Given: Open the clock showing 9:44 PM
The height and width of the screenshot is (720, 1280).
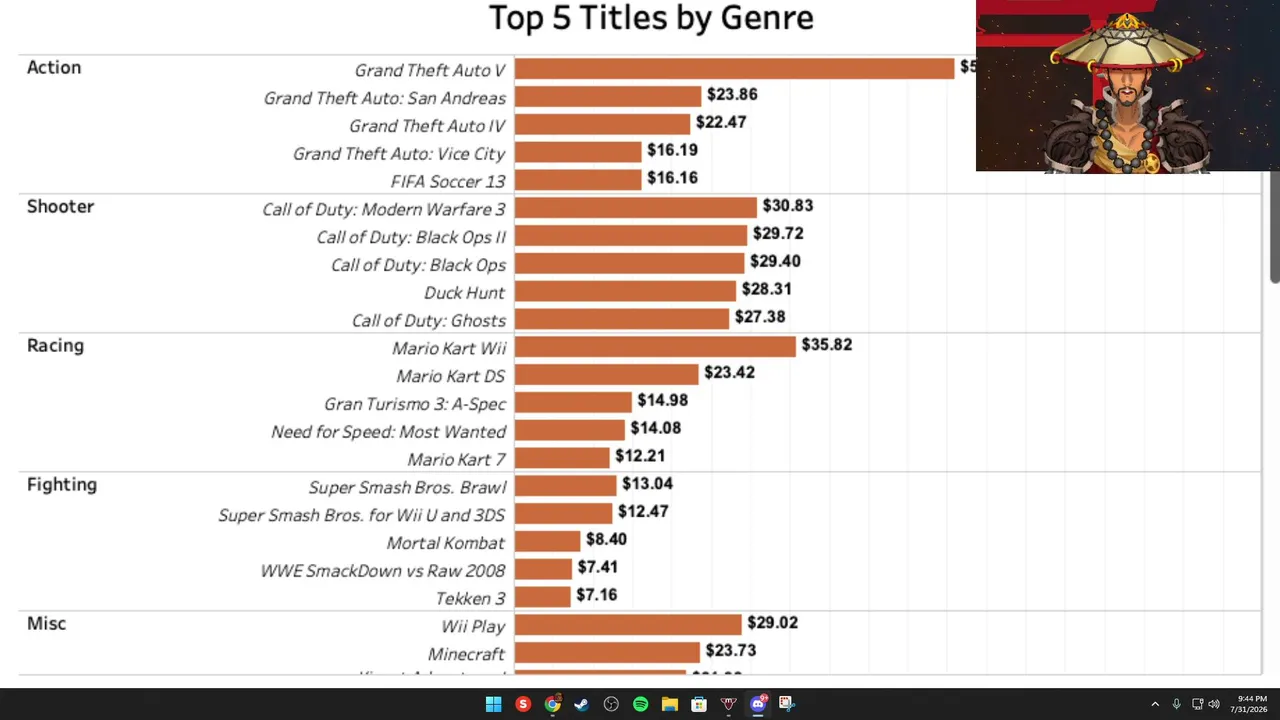Looking at the screenshot, I should click(x=1248, y=704).
